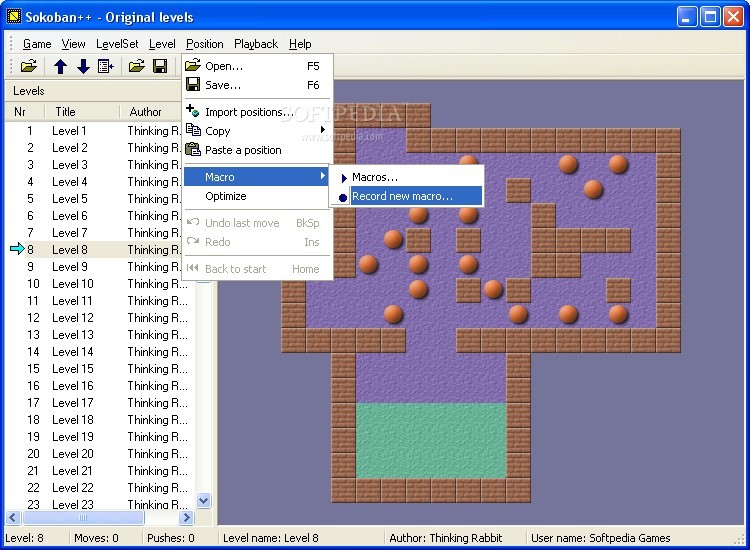The width and height of the screenshot is (750, 550).
Task: Sort levels by the Nr column header
Action: click(25, 112)
